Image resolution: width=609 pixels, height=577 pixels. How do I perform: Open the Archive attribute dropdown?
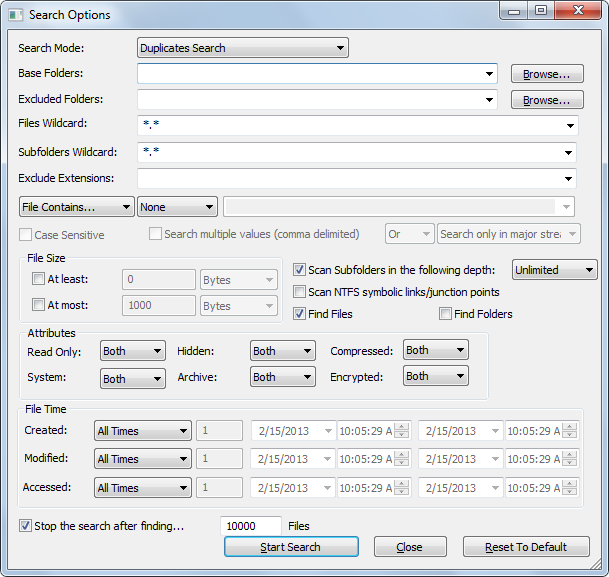tap(283, 377)
